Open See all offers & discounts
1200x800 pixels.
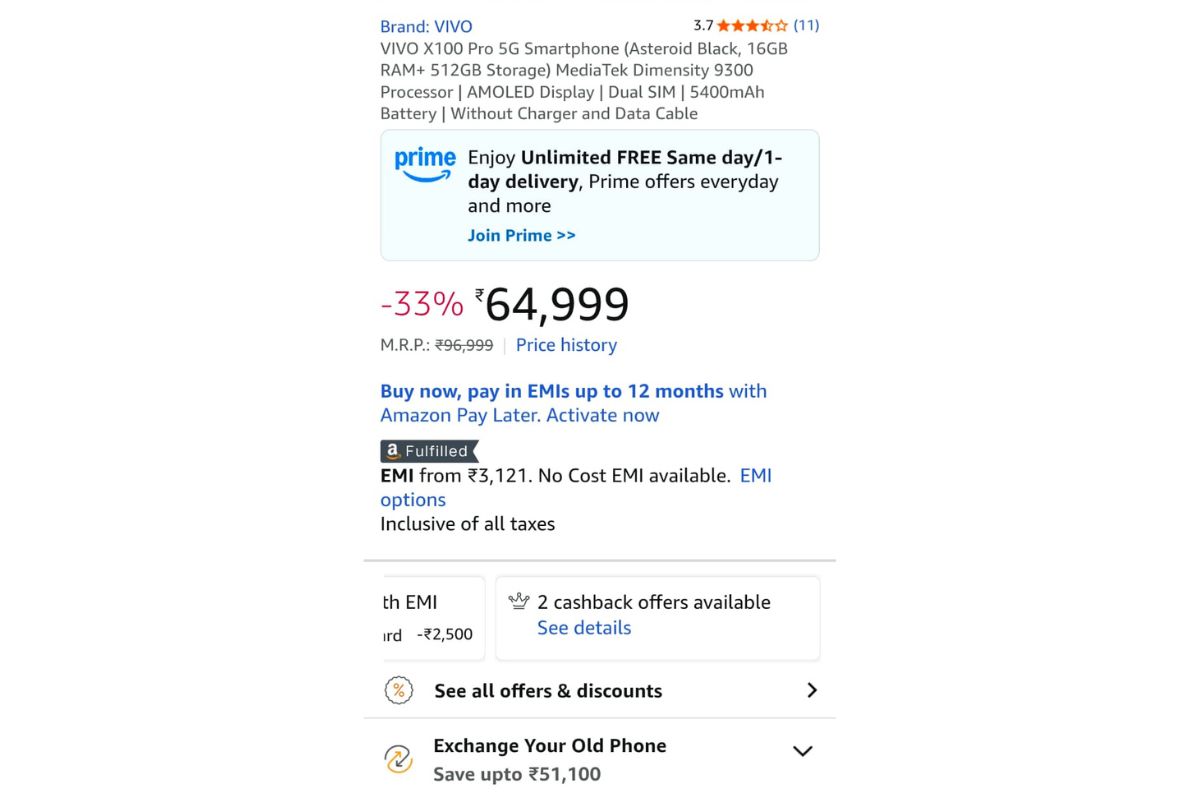pyautogui.click(x=548, y=691)
